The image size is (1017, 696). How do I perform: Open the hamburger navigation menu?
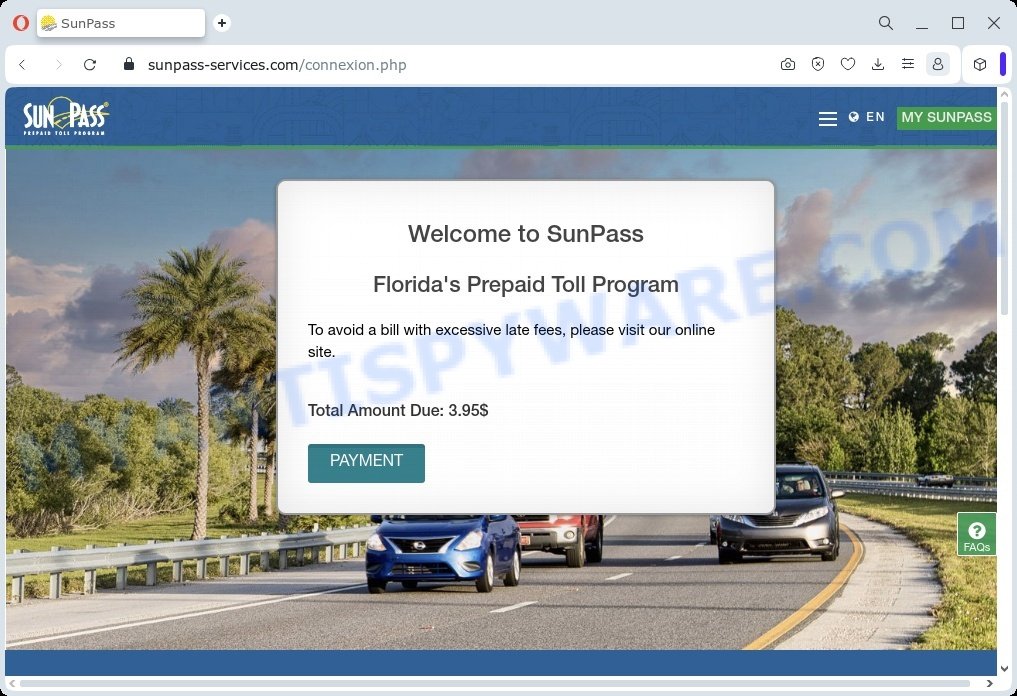(x=828, y=119)
